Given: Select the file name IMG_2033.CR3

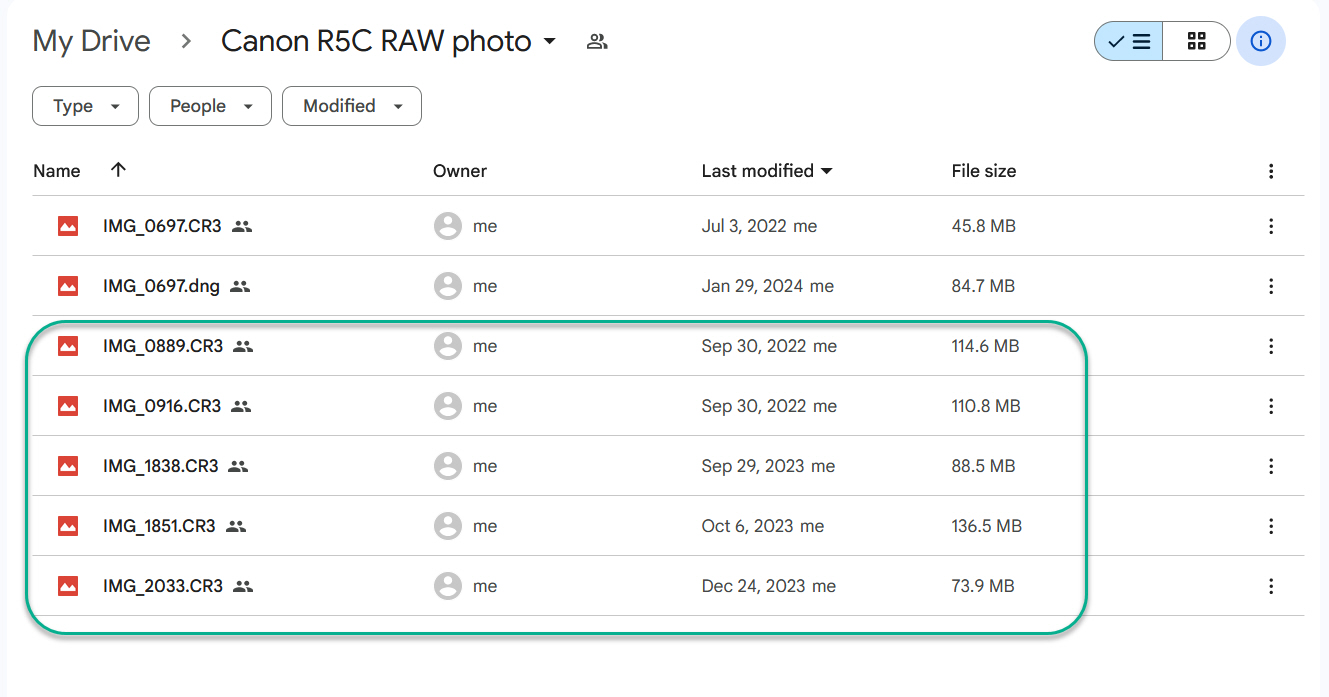Looking at the screenshot, I should pyautogui.click(x=163, y=586).
